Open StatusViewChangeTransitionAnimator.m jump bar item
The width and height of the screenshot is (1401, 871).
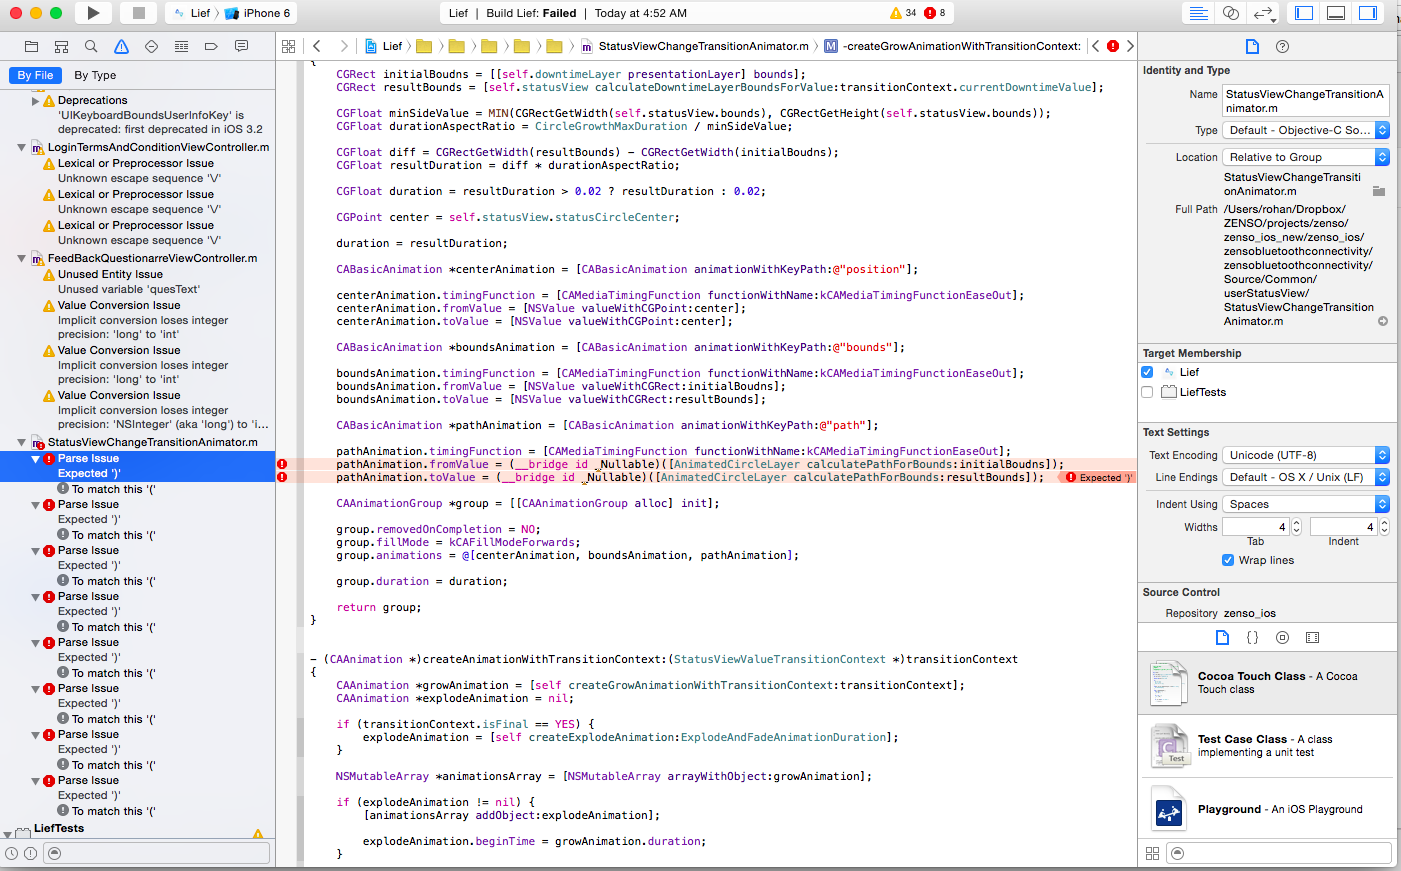tap(694, 46)
